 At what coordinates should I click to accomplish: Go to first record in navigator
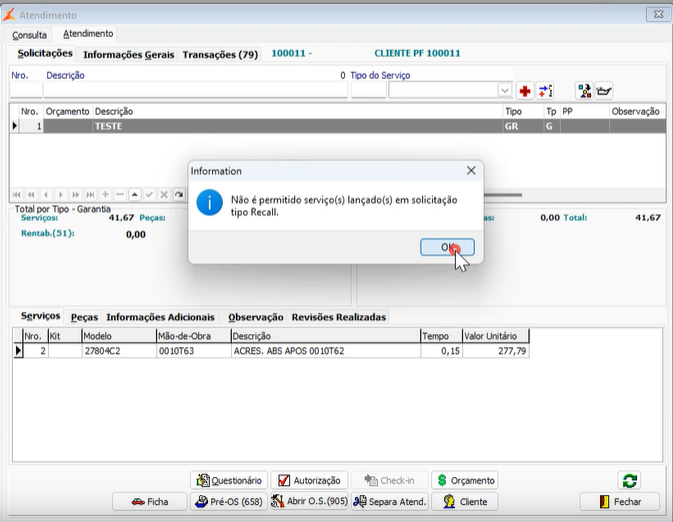point(16,195)
